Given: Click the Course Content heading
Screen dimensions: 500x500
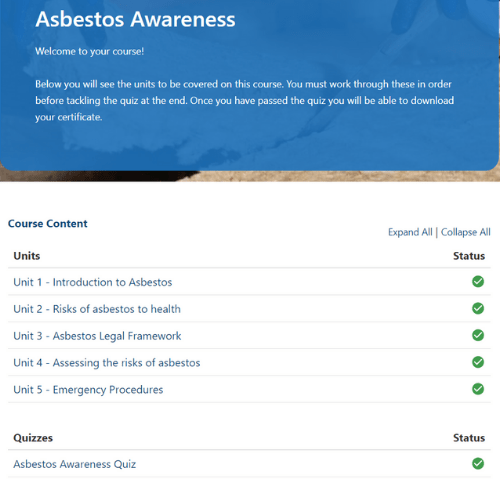Looking at the screenshot, I should 48,224.
